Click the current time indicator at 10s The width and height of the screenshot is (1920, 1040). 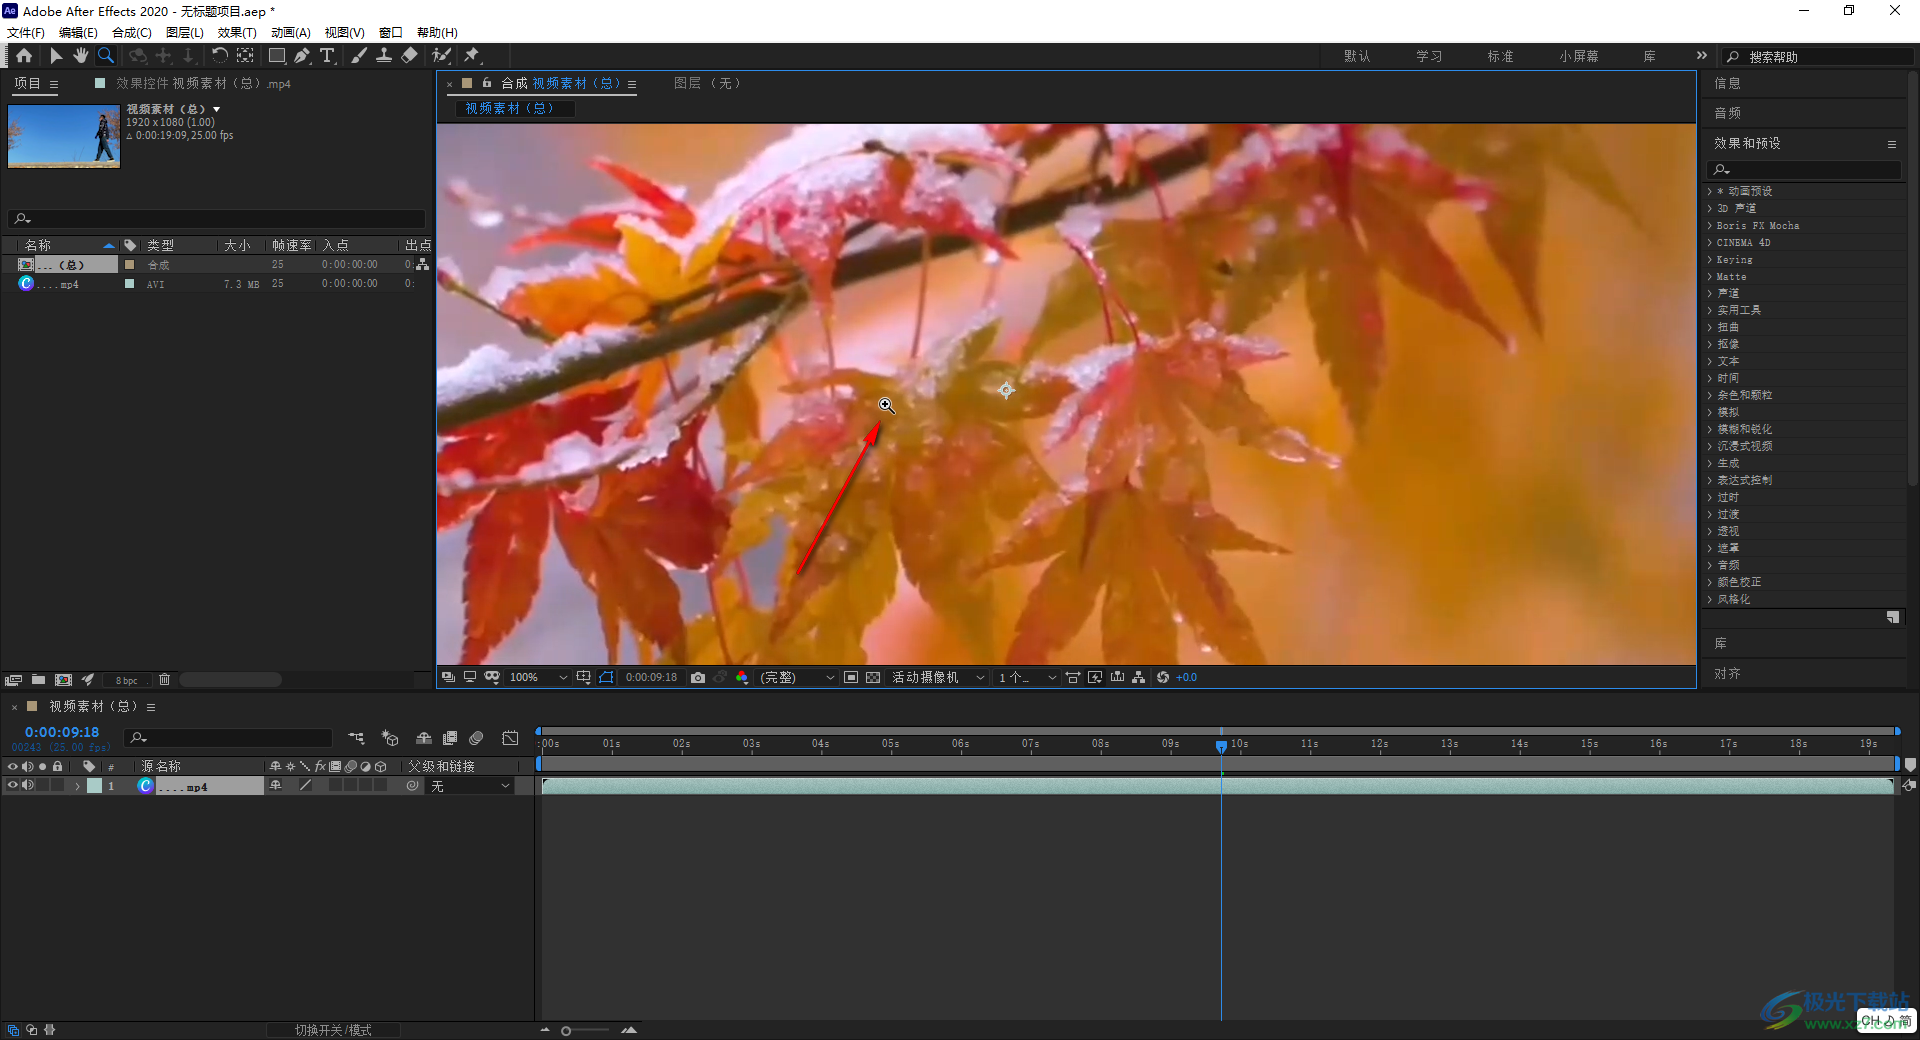[1221, 746]
